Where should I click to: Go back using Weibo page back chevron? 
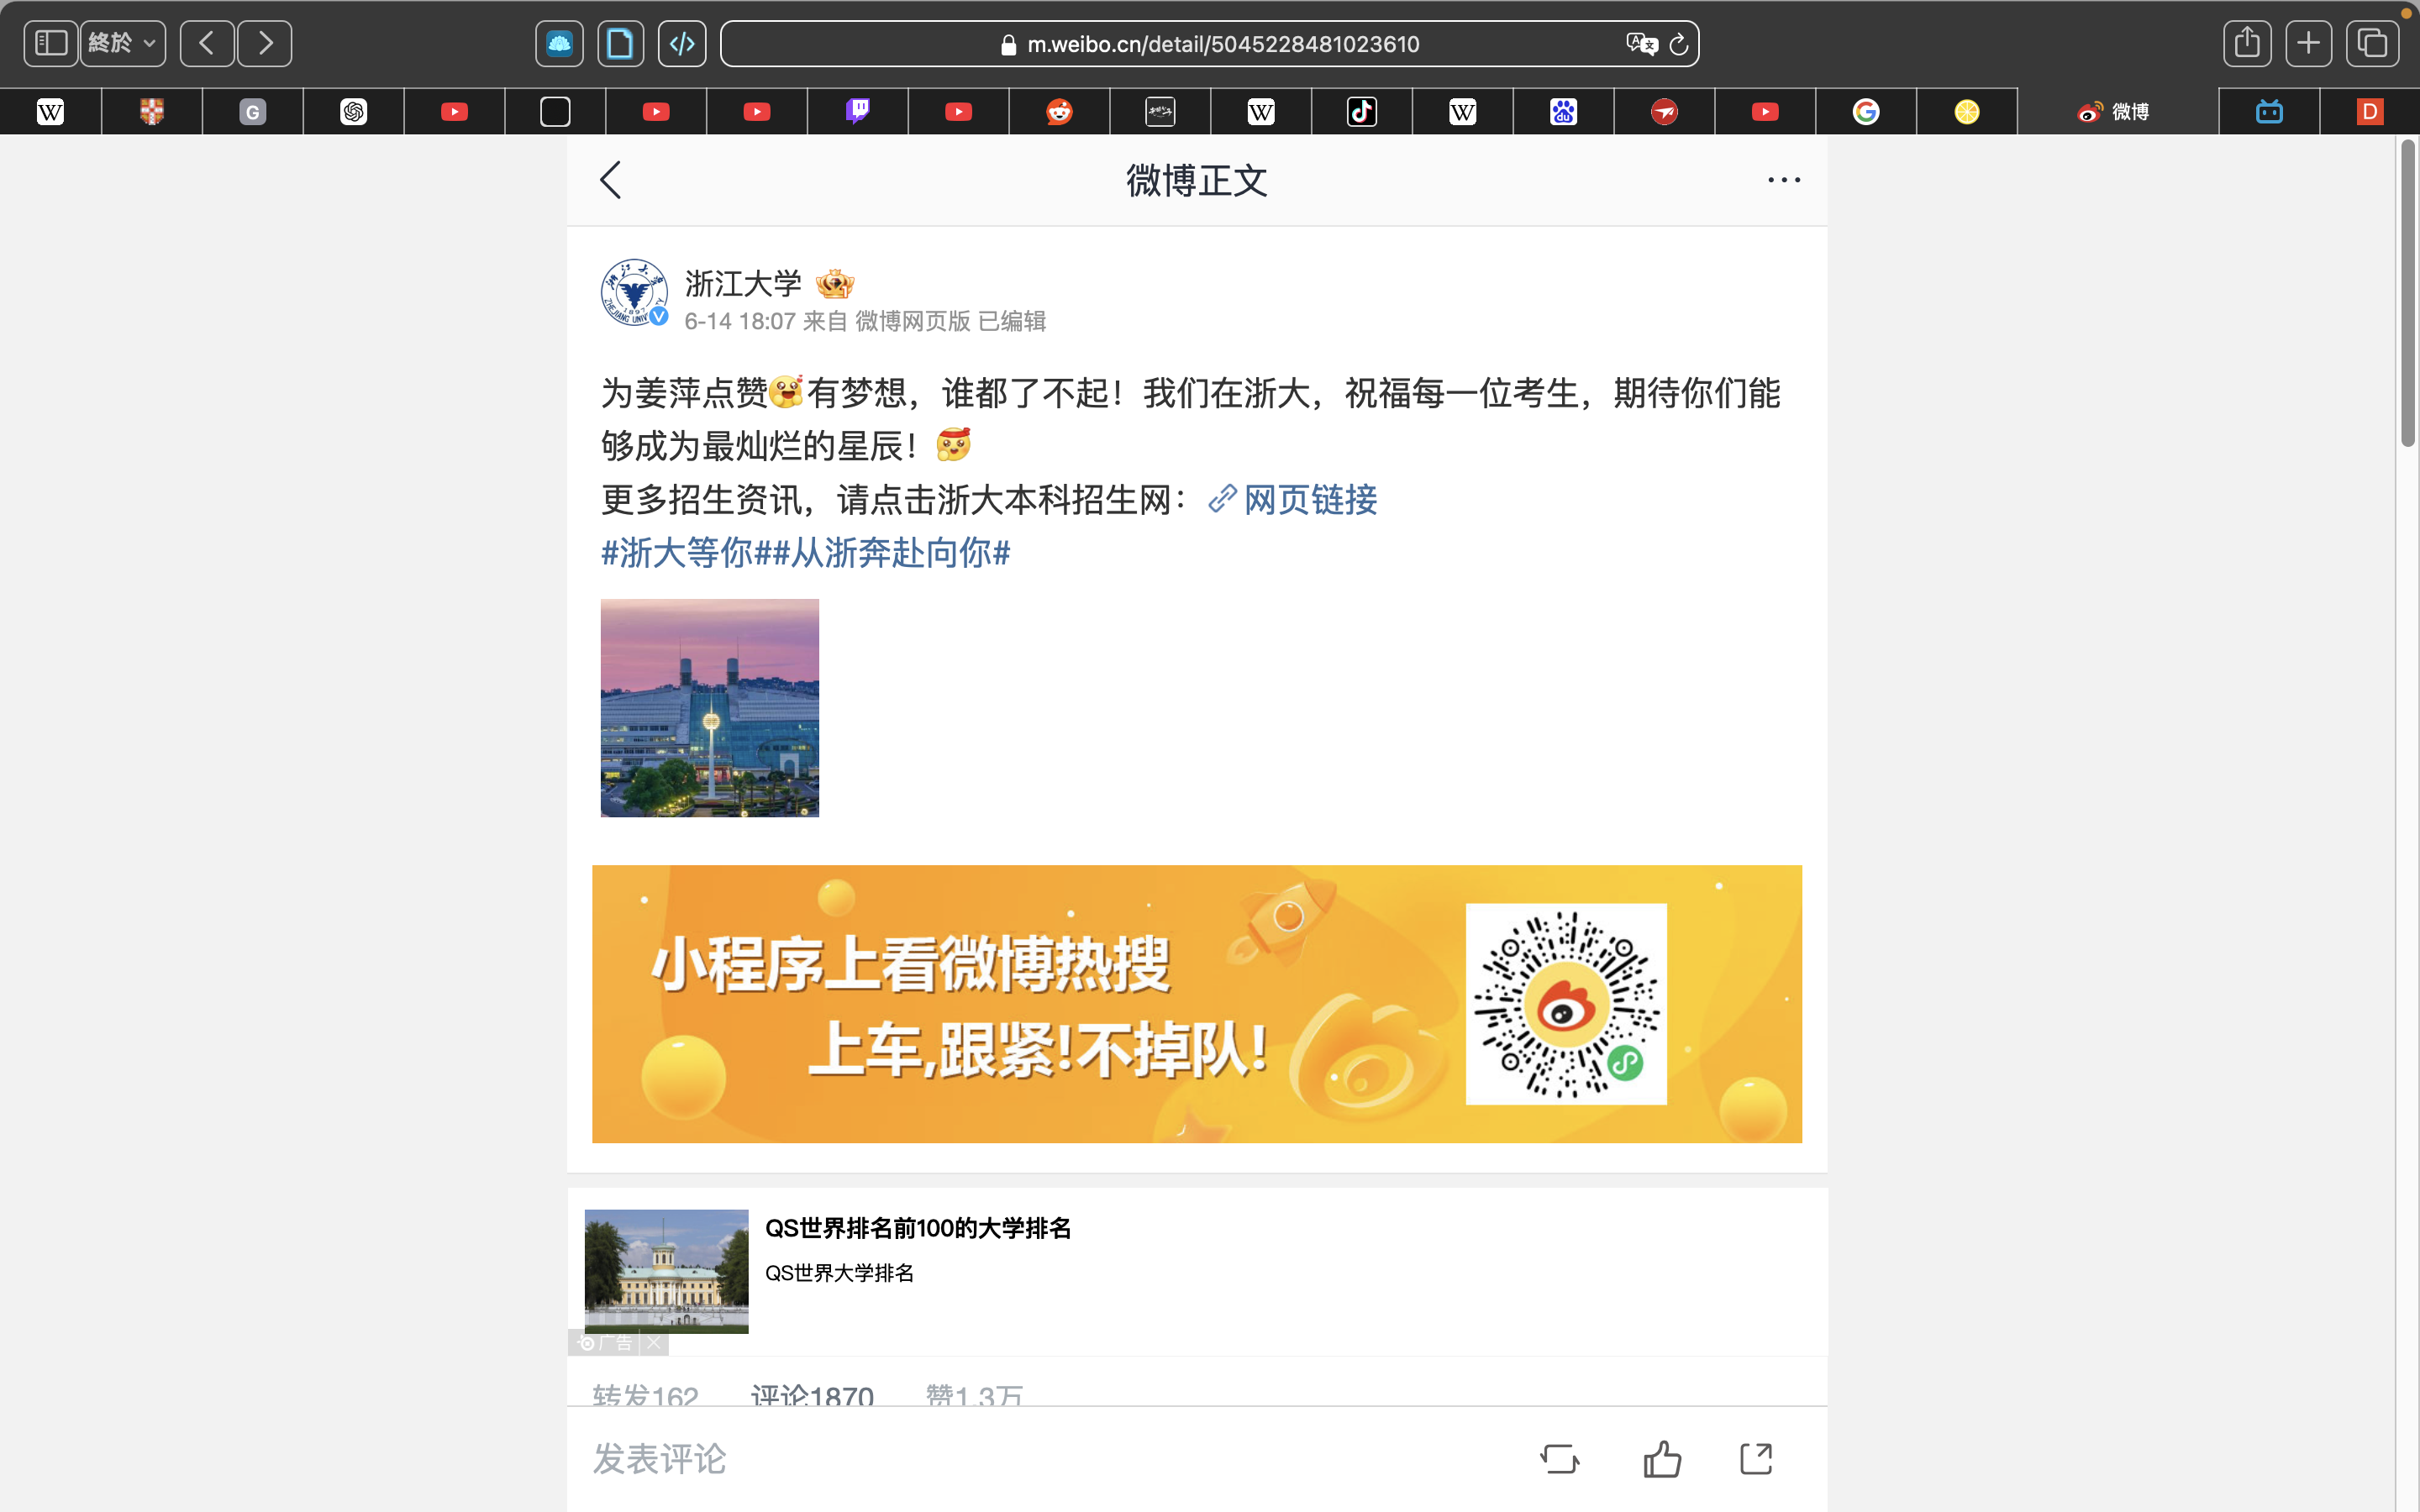pyautogui.click(x=610, y=180)
